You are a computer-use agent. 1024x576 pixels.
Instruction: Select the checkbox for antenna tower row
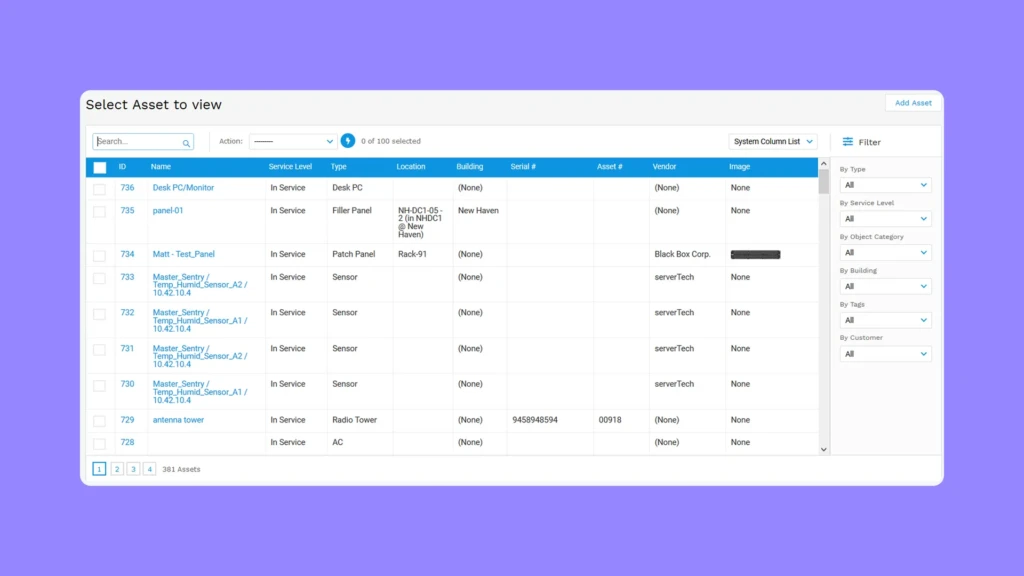click(x=99, y=421)
